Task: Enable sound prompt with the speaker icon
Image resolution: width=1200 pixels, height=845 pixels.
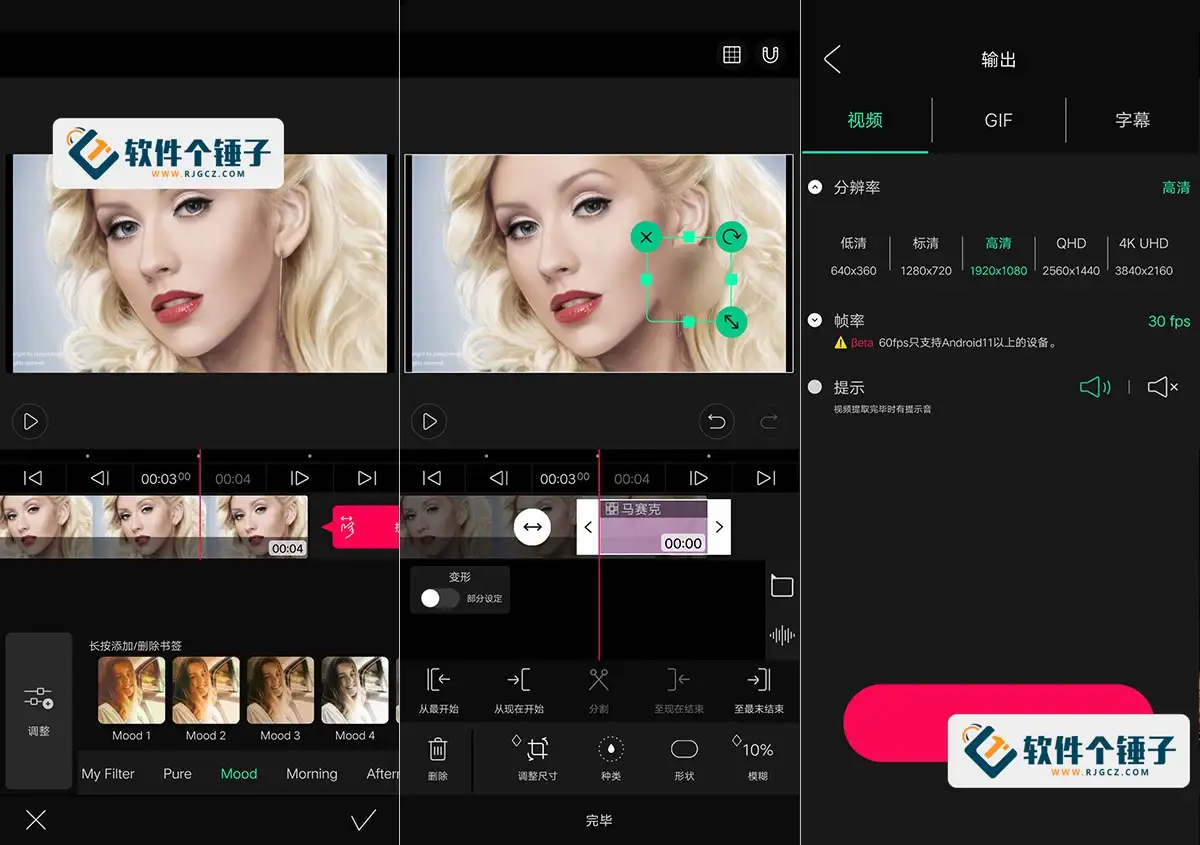Action: click(x=1095, y=387)
